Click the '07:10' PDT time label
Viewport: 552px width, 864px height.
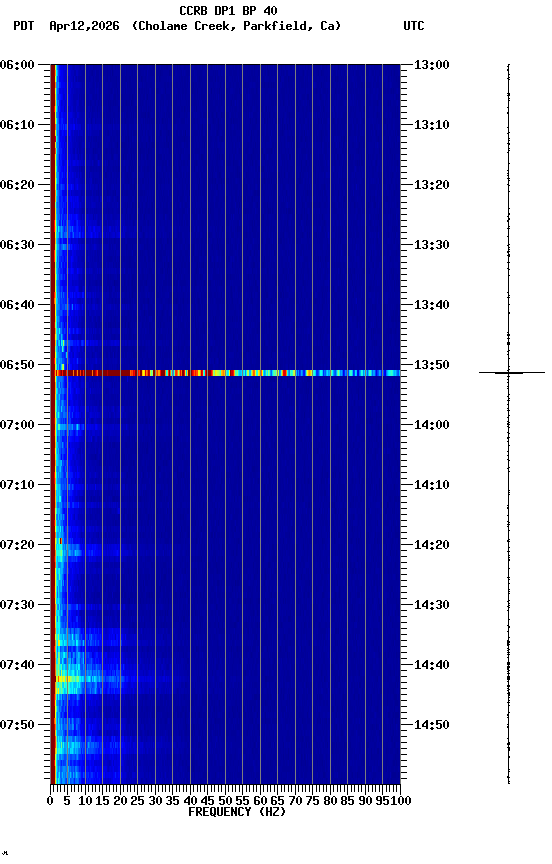coord(17,485)
